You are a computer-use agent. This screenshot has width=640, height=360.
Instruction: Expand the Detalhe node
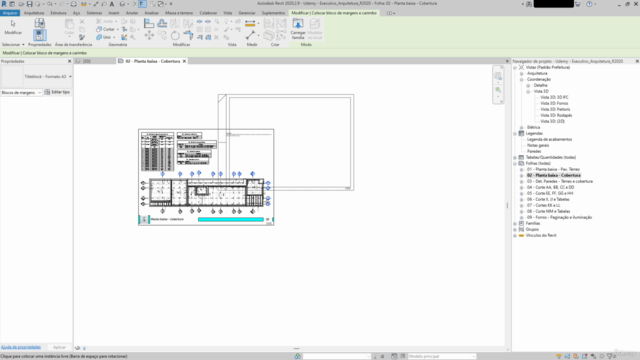pos(528,86)
